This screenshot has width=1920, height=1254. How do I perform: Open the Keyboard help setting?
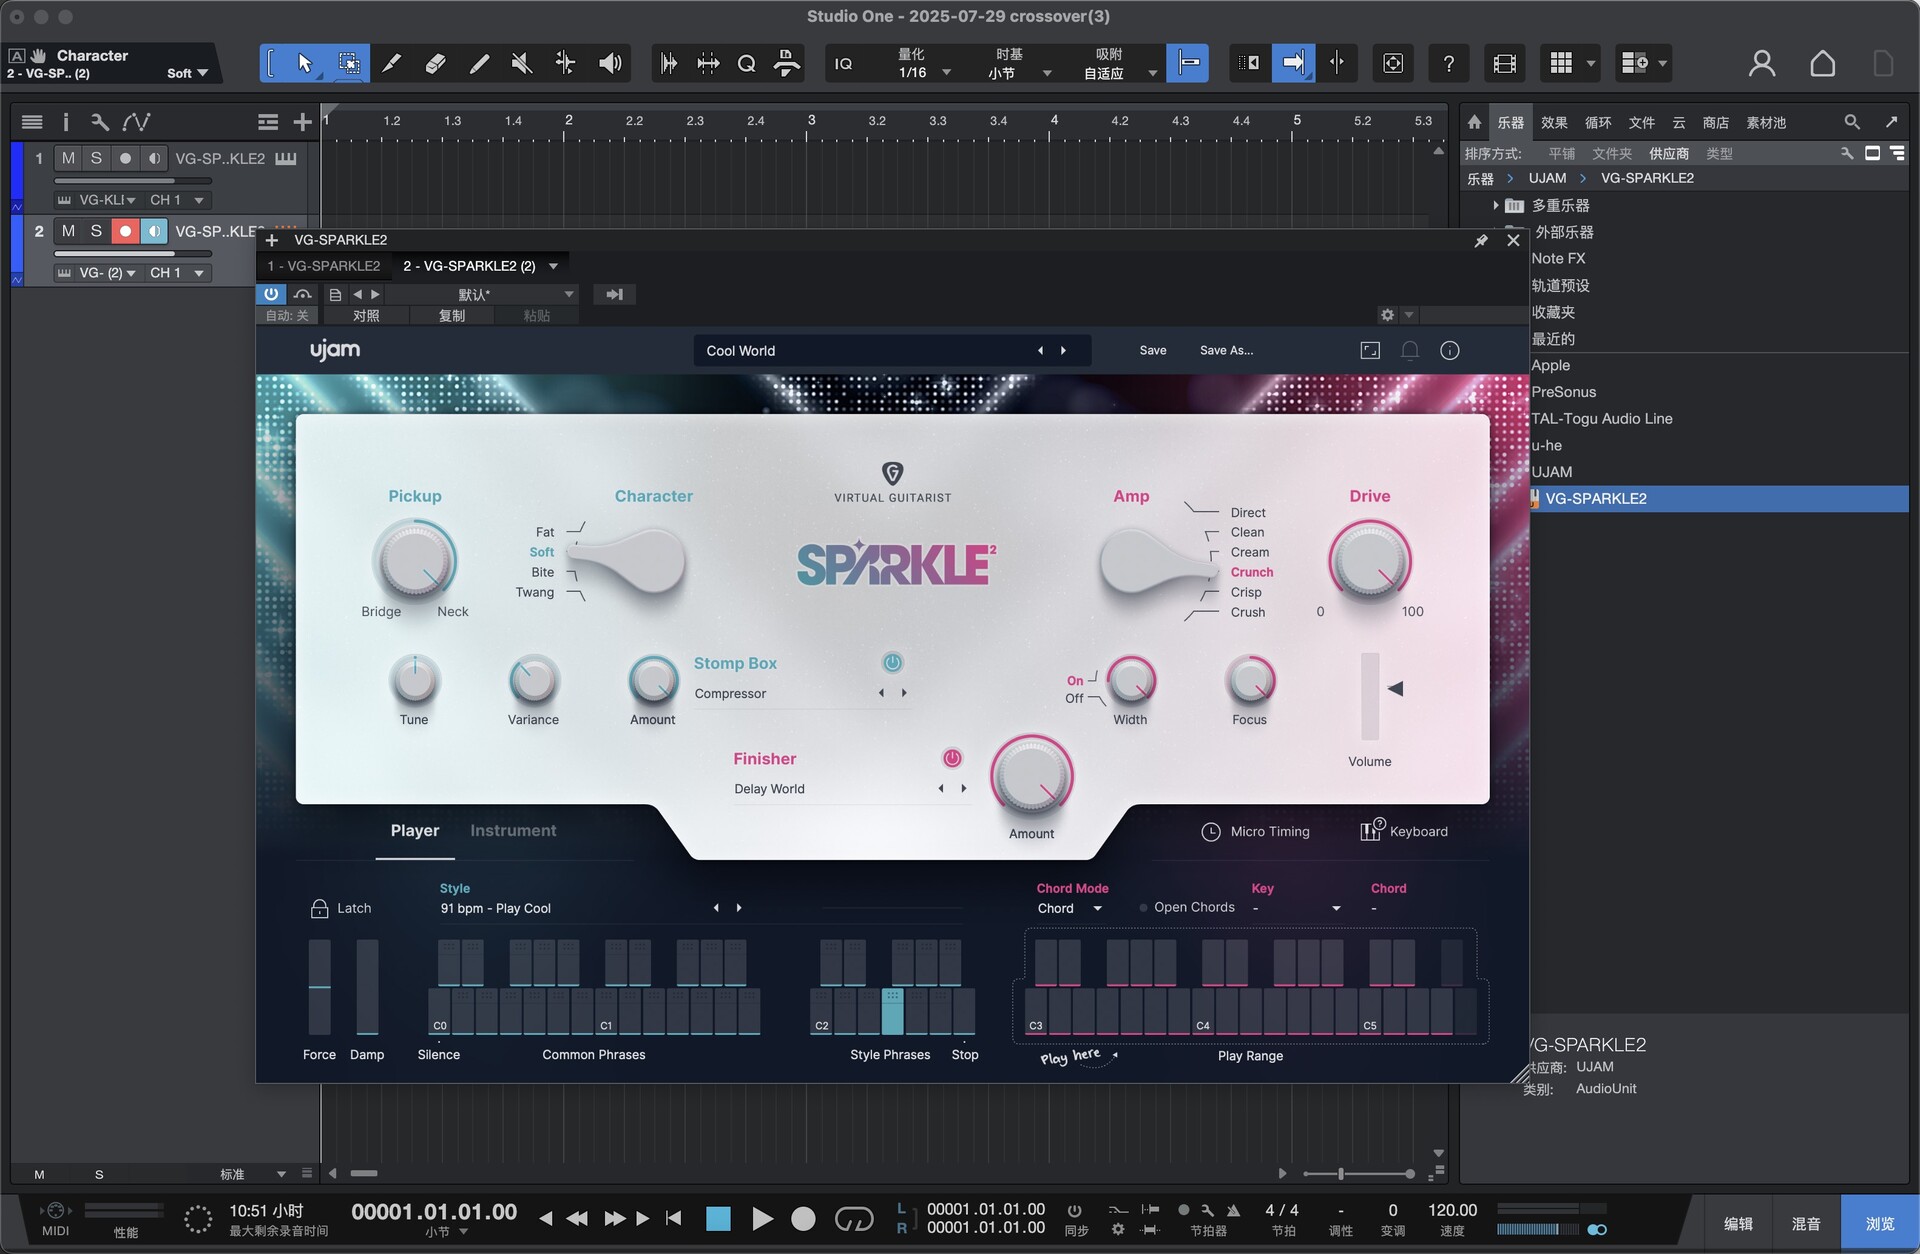point(1404,830)
